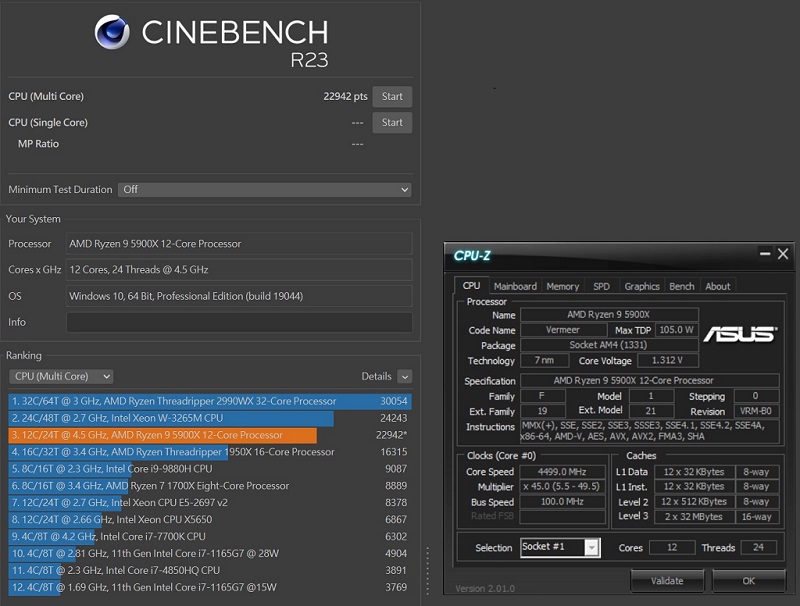800x606 pixels.
Task: Switch to the Memory tab in CPU-Z
Action: (x=563, y=286)
